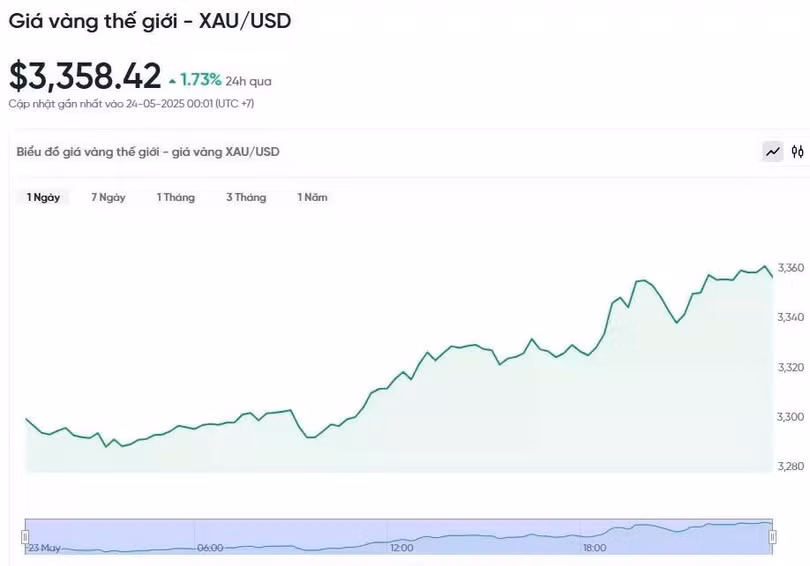
Task: Click the 12:00 marker in the navigator
Action: coord(401,548)
